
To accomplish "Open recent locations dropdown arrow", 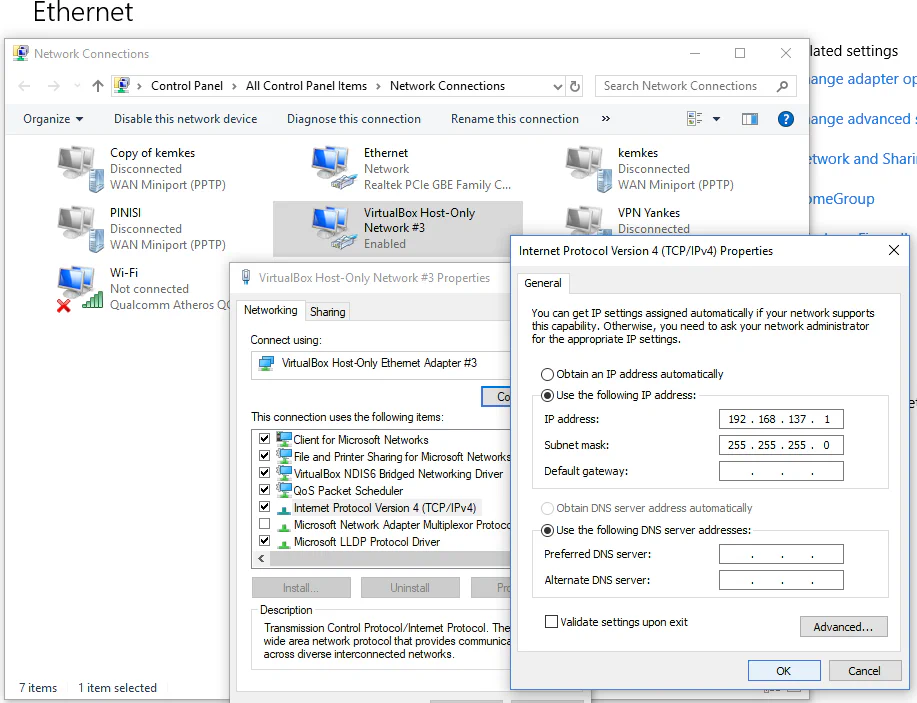I will pyautogui.click(x=77, y=86).
